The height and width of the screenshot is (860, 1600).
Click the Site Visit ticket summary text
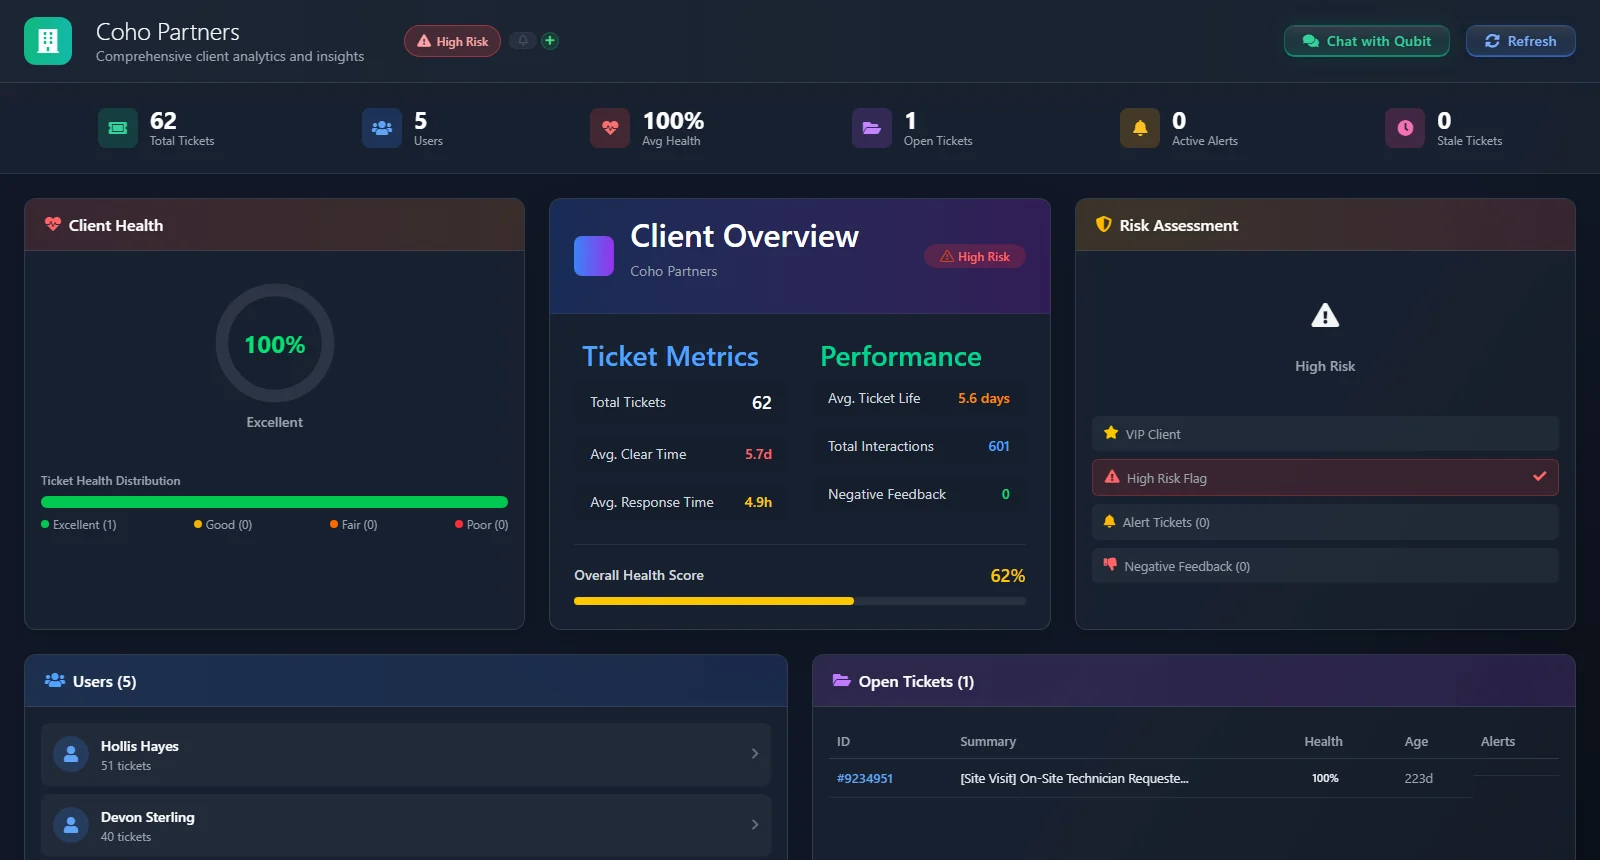pos(1074,779)
